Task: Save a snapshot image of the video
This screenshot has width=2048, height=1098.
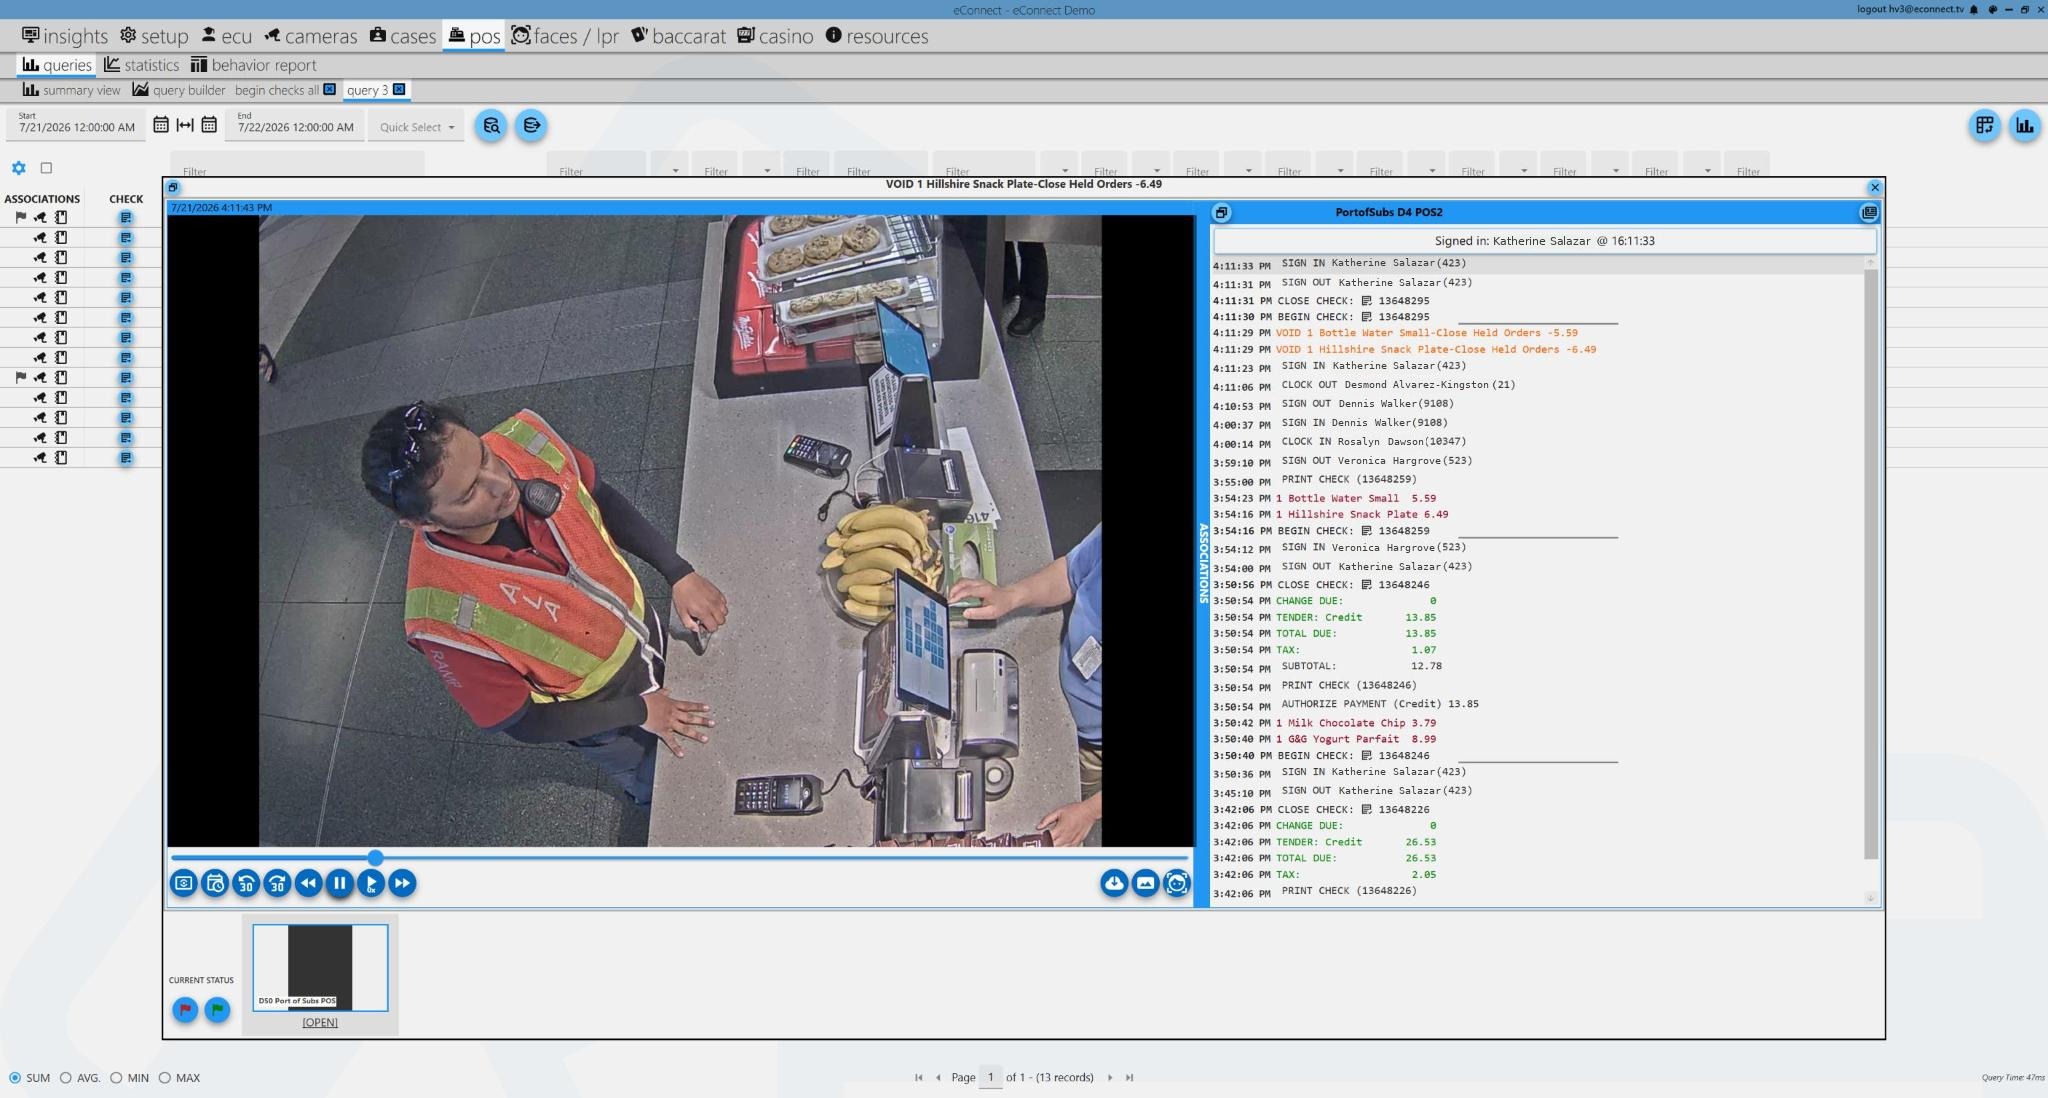Action: click(1145, 883)
